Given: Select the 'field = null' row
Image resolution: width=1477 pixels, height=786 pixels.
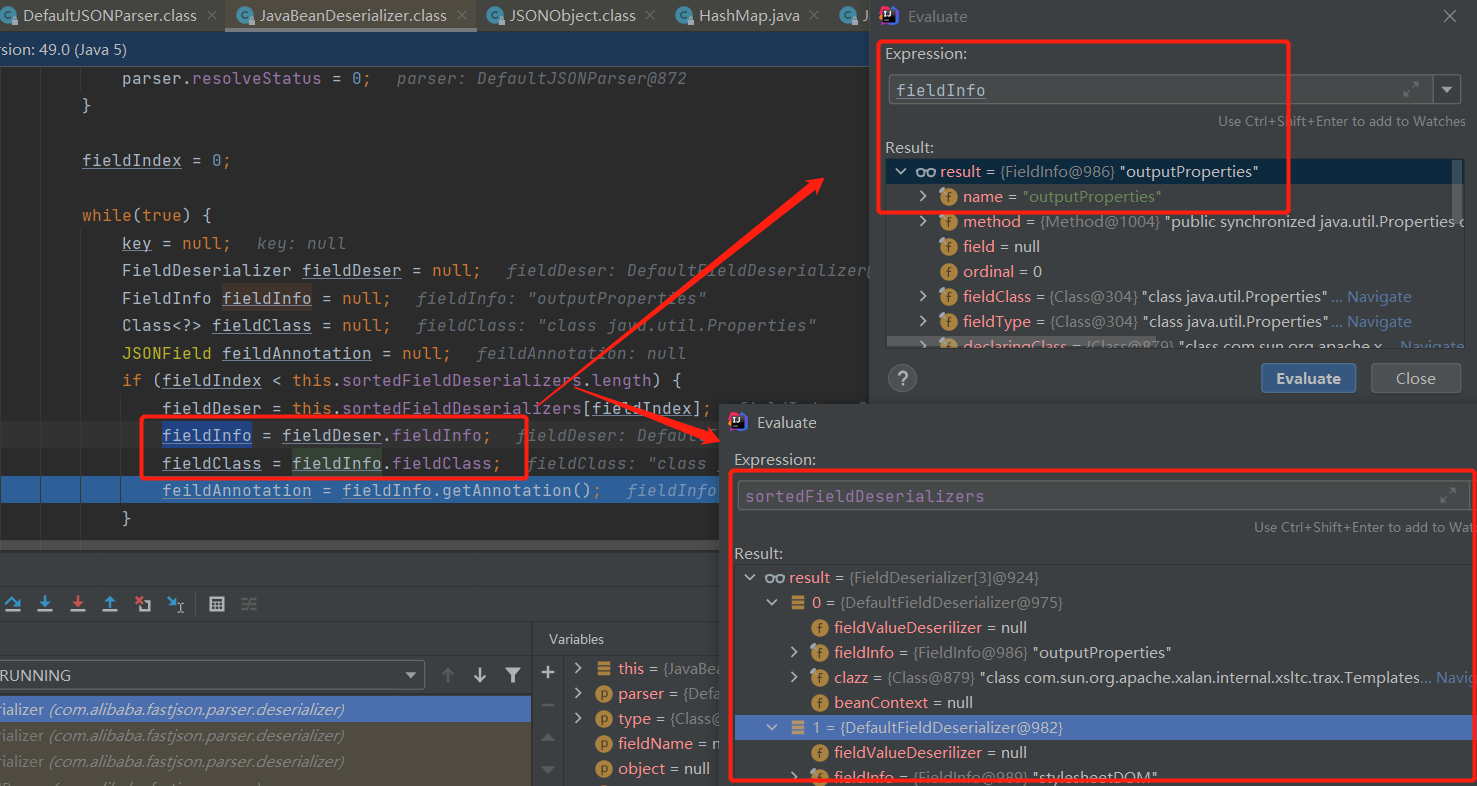Looking at the screenshot, I should tap(1001, 247).
